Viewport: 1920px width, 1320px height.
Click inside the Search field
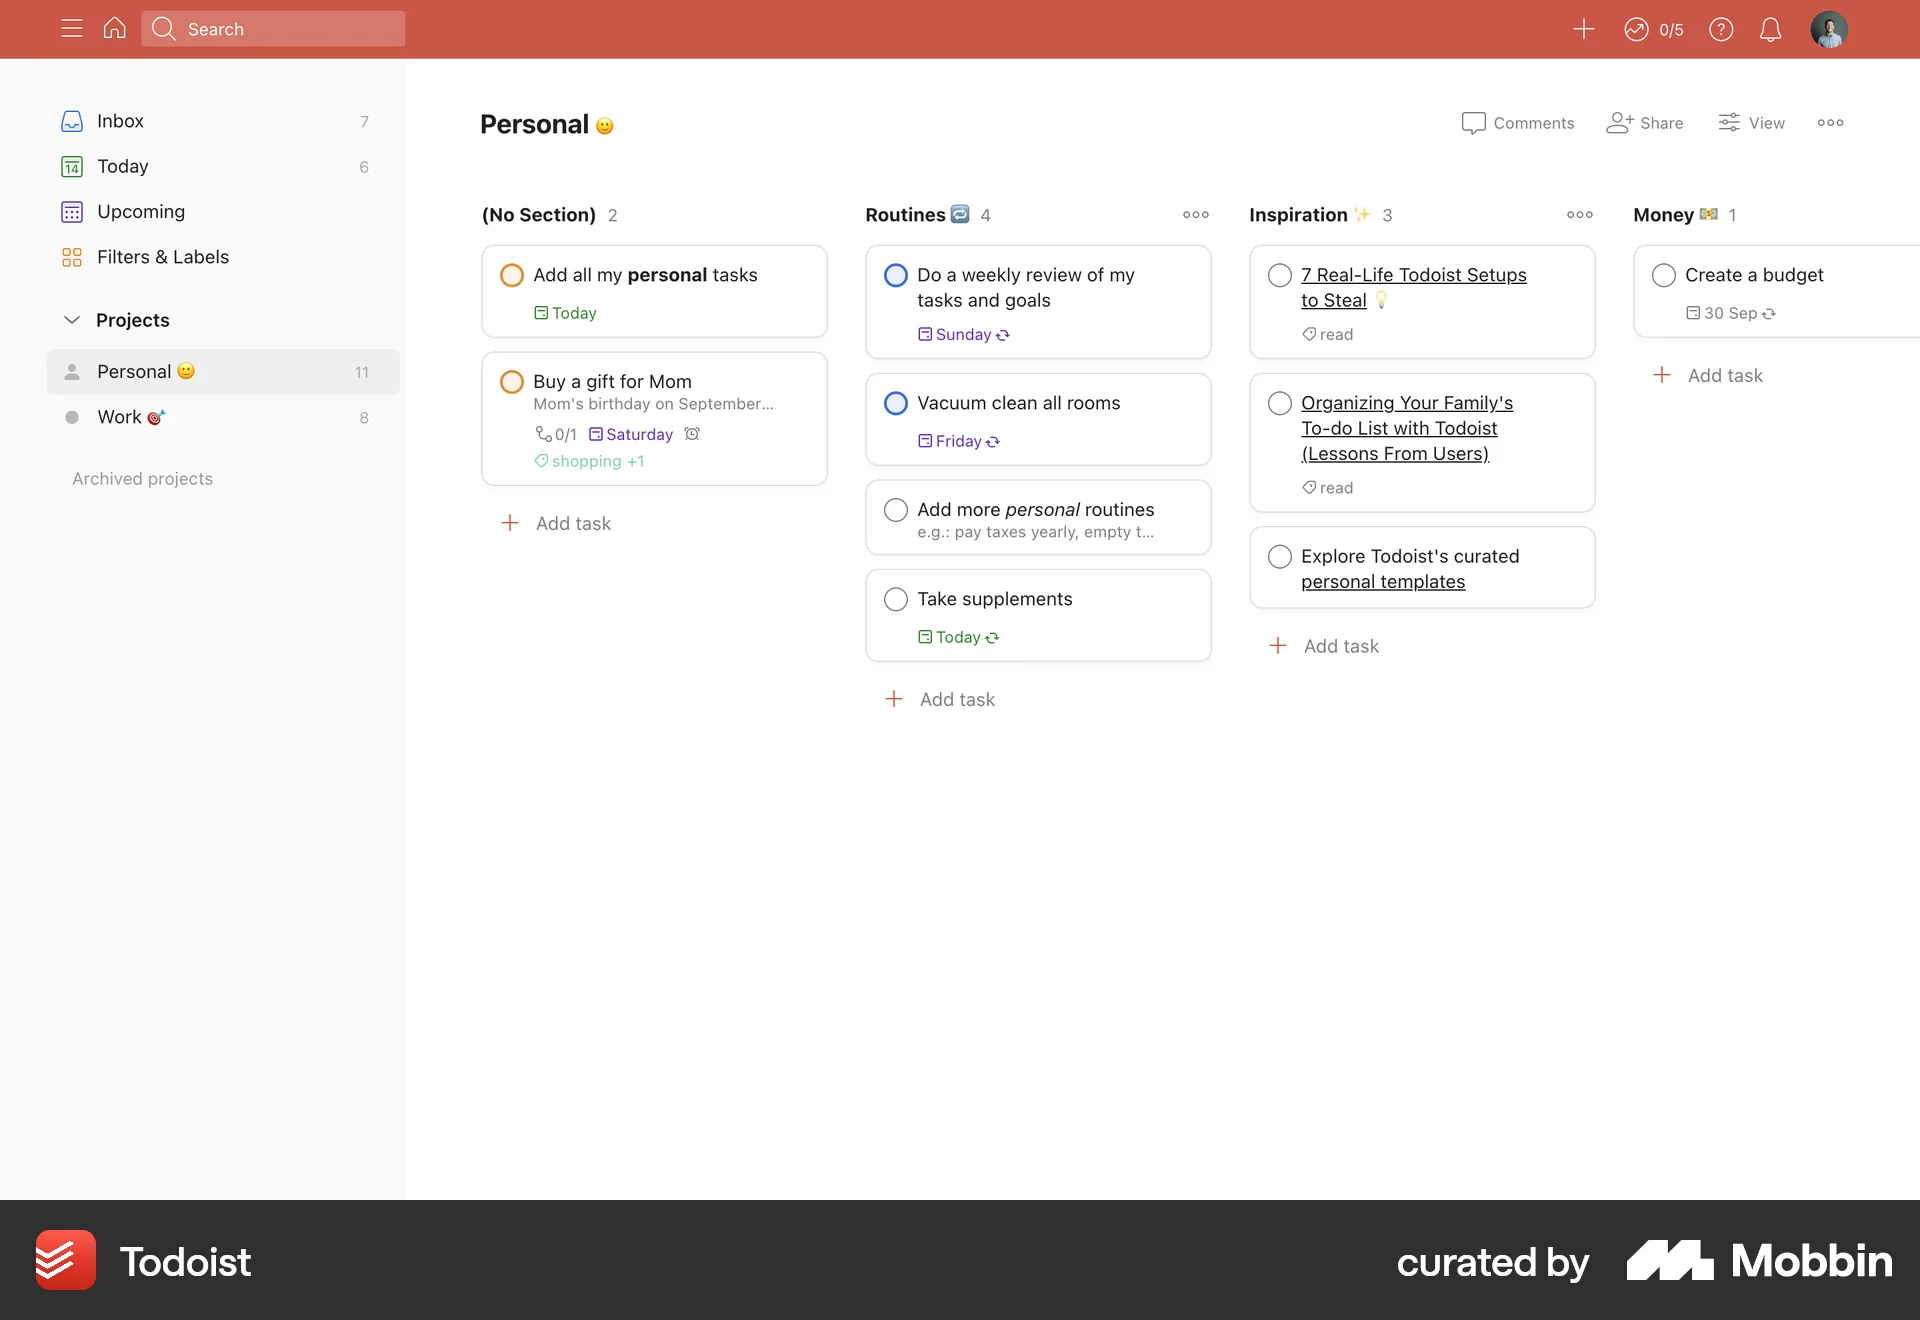[272, 28]
